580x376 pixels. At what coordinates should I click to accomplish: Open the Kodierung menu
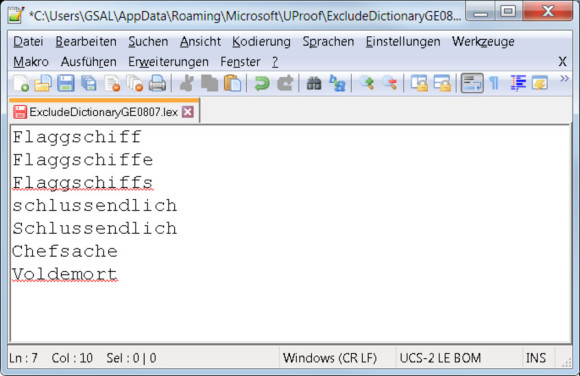[261, 41]
